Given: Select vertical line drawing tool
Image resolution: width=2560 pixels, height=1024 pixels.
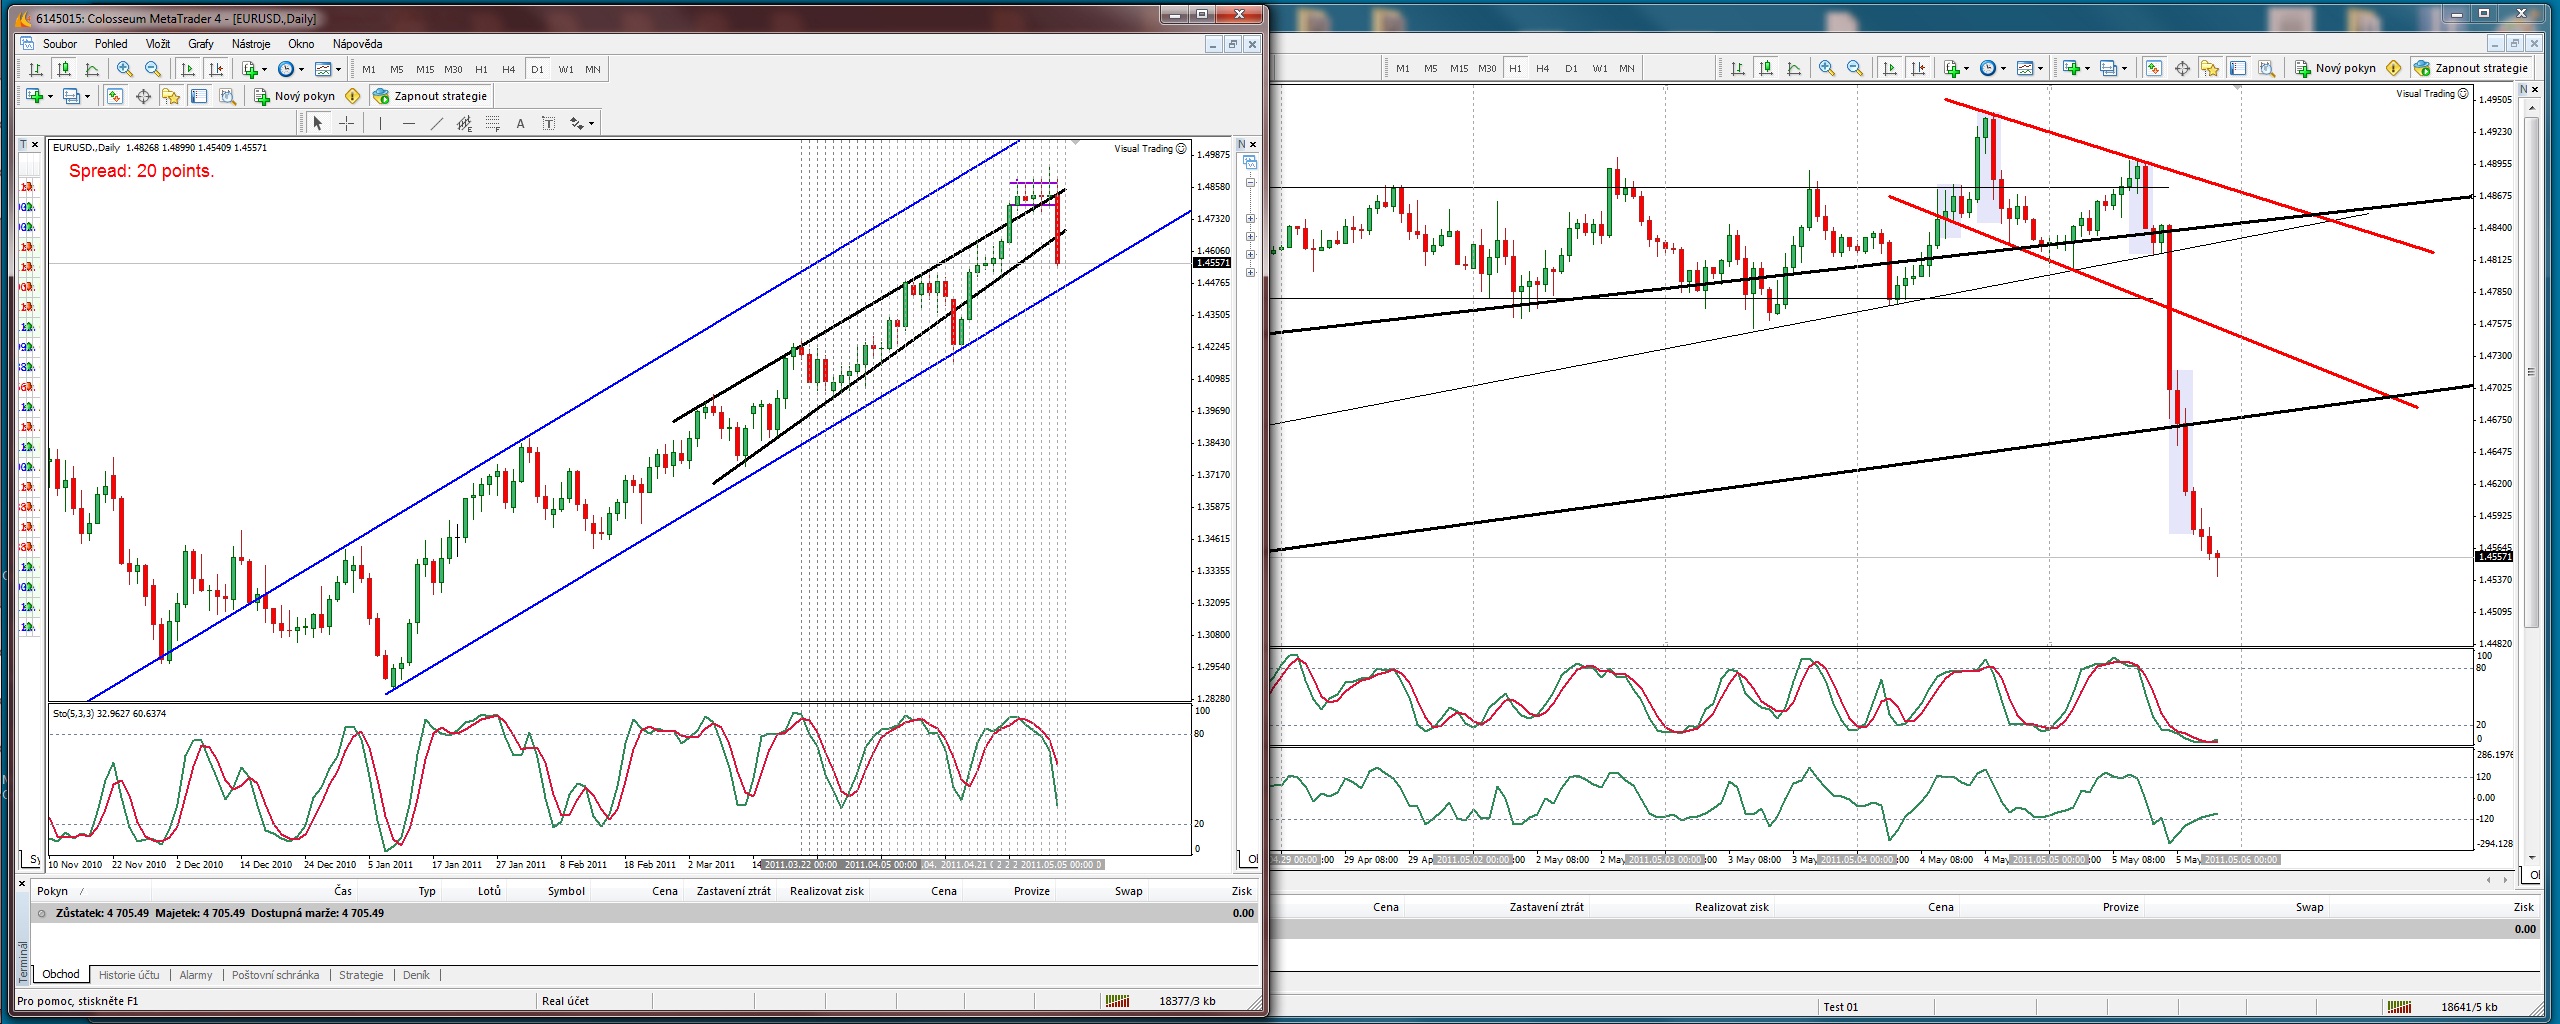Looking at the screenshot, I should coord(380,123).
